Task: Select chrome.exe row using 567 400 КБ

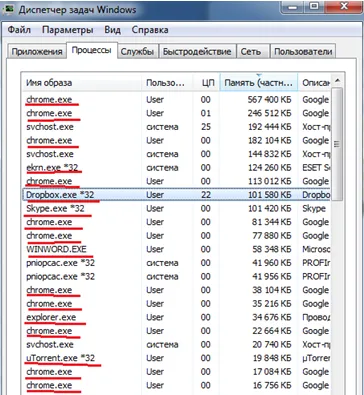Action: 177,99
